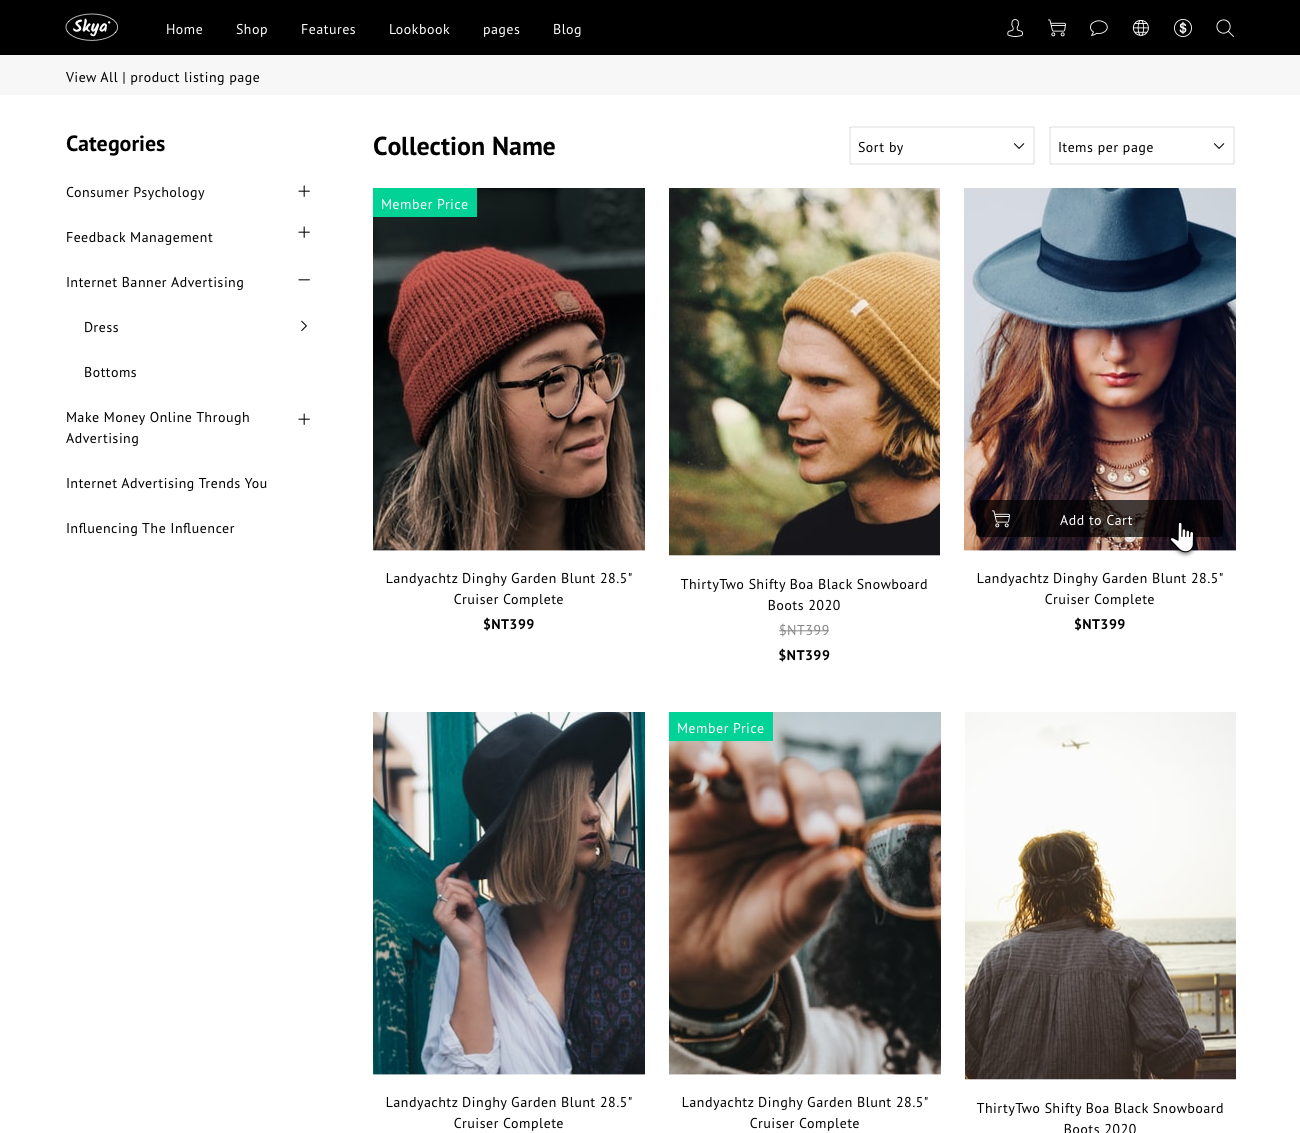Select Influencing The Influencer category
Image resolution: width=1300 pixels, height=1133 pixels.
(x=150, y=528)
